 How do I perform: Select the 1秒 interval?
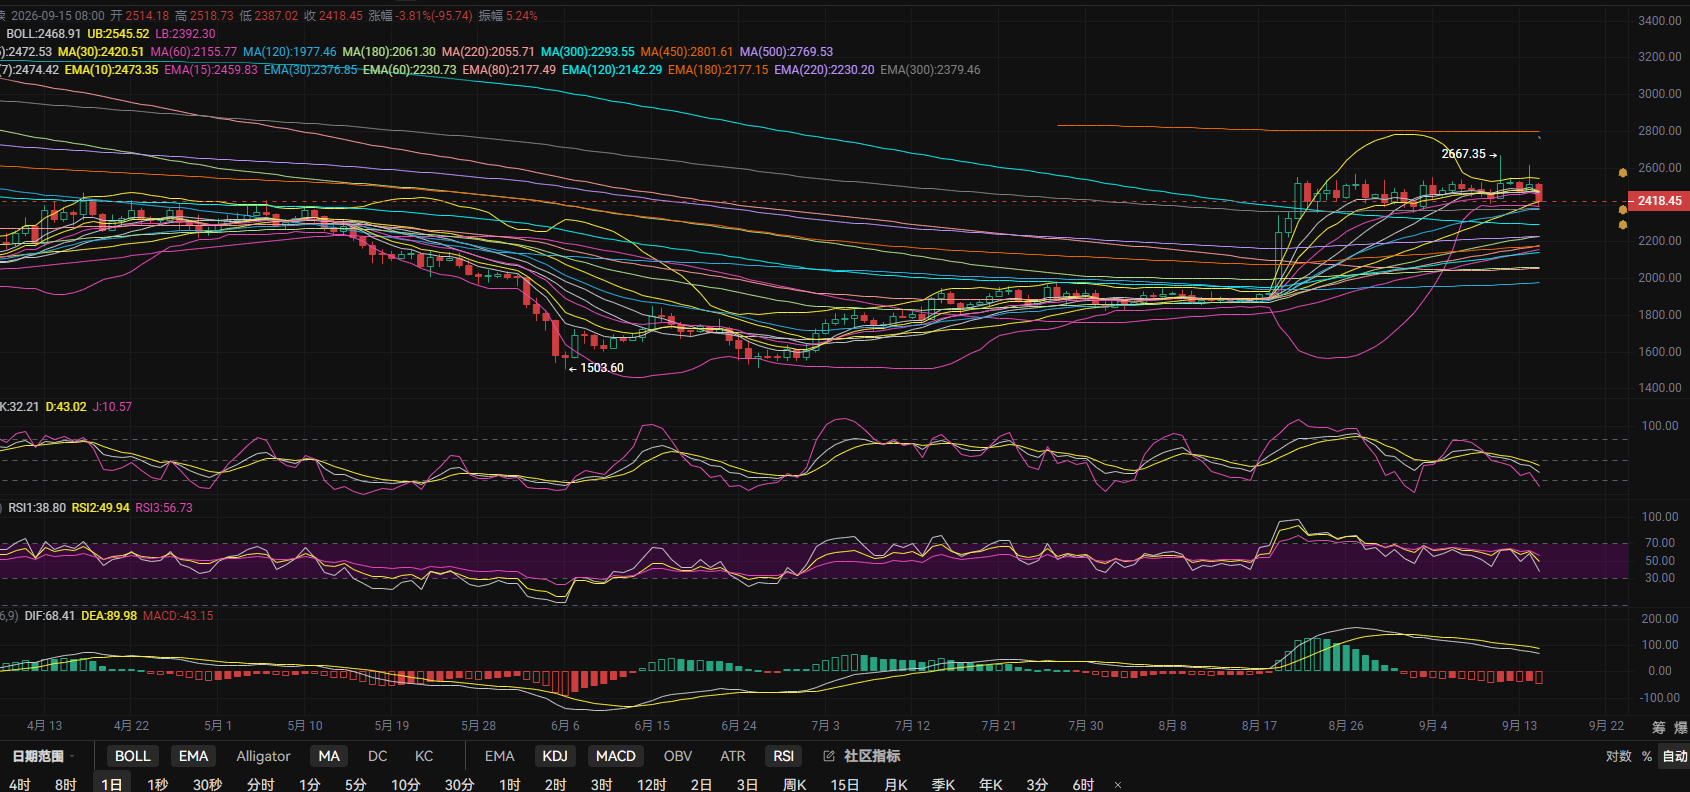click(158, 785)
